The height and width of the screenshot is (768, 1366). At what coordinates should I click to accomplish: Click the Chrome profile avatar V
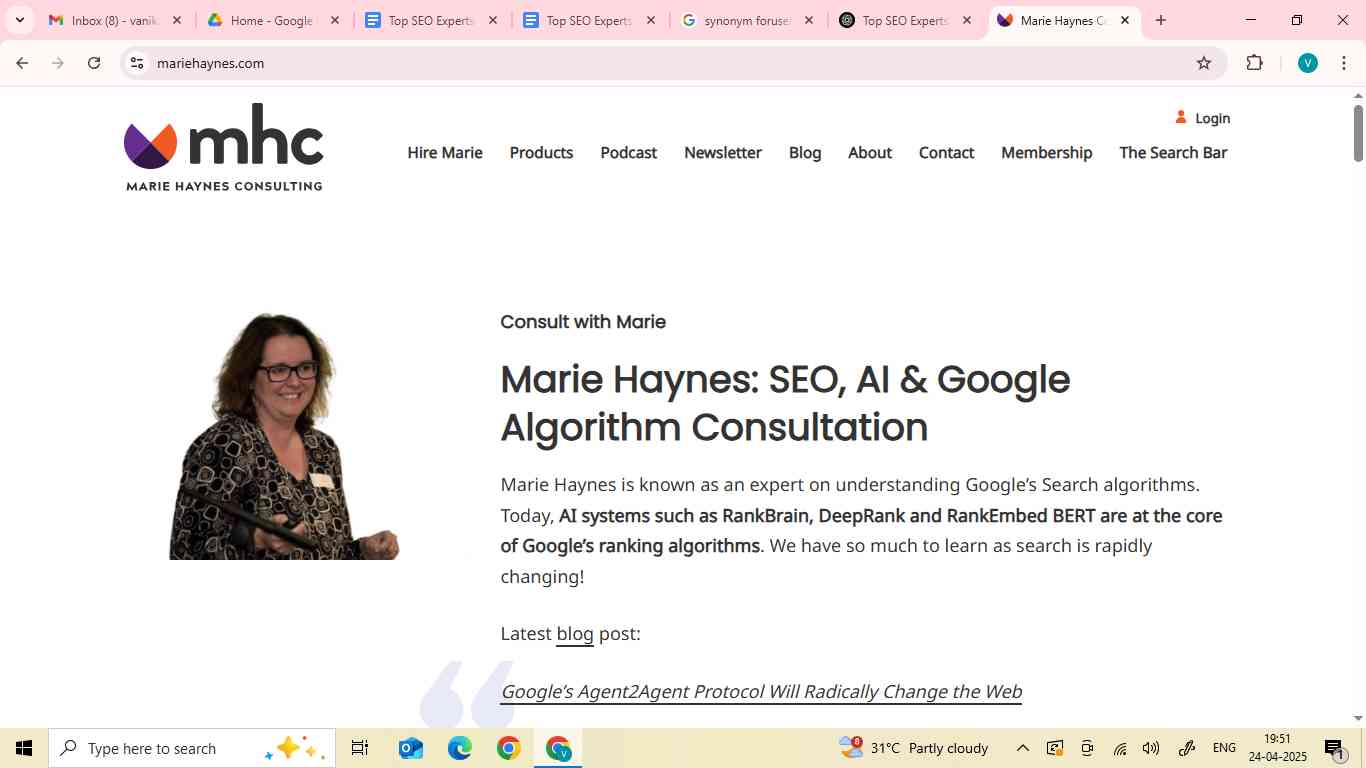[x=1306, y=62]
